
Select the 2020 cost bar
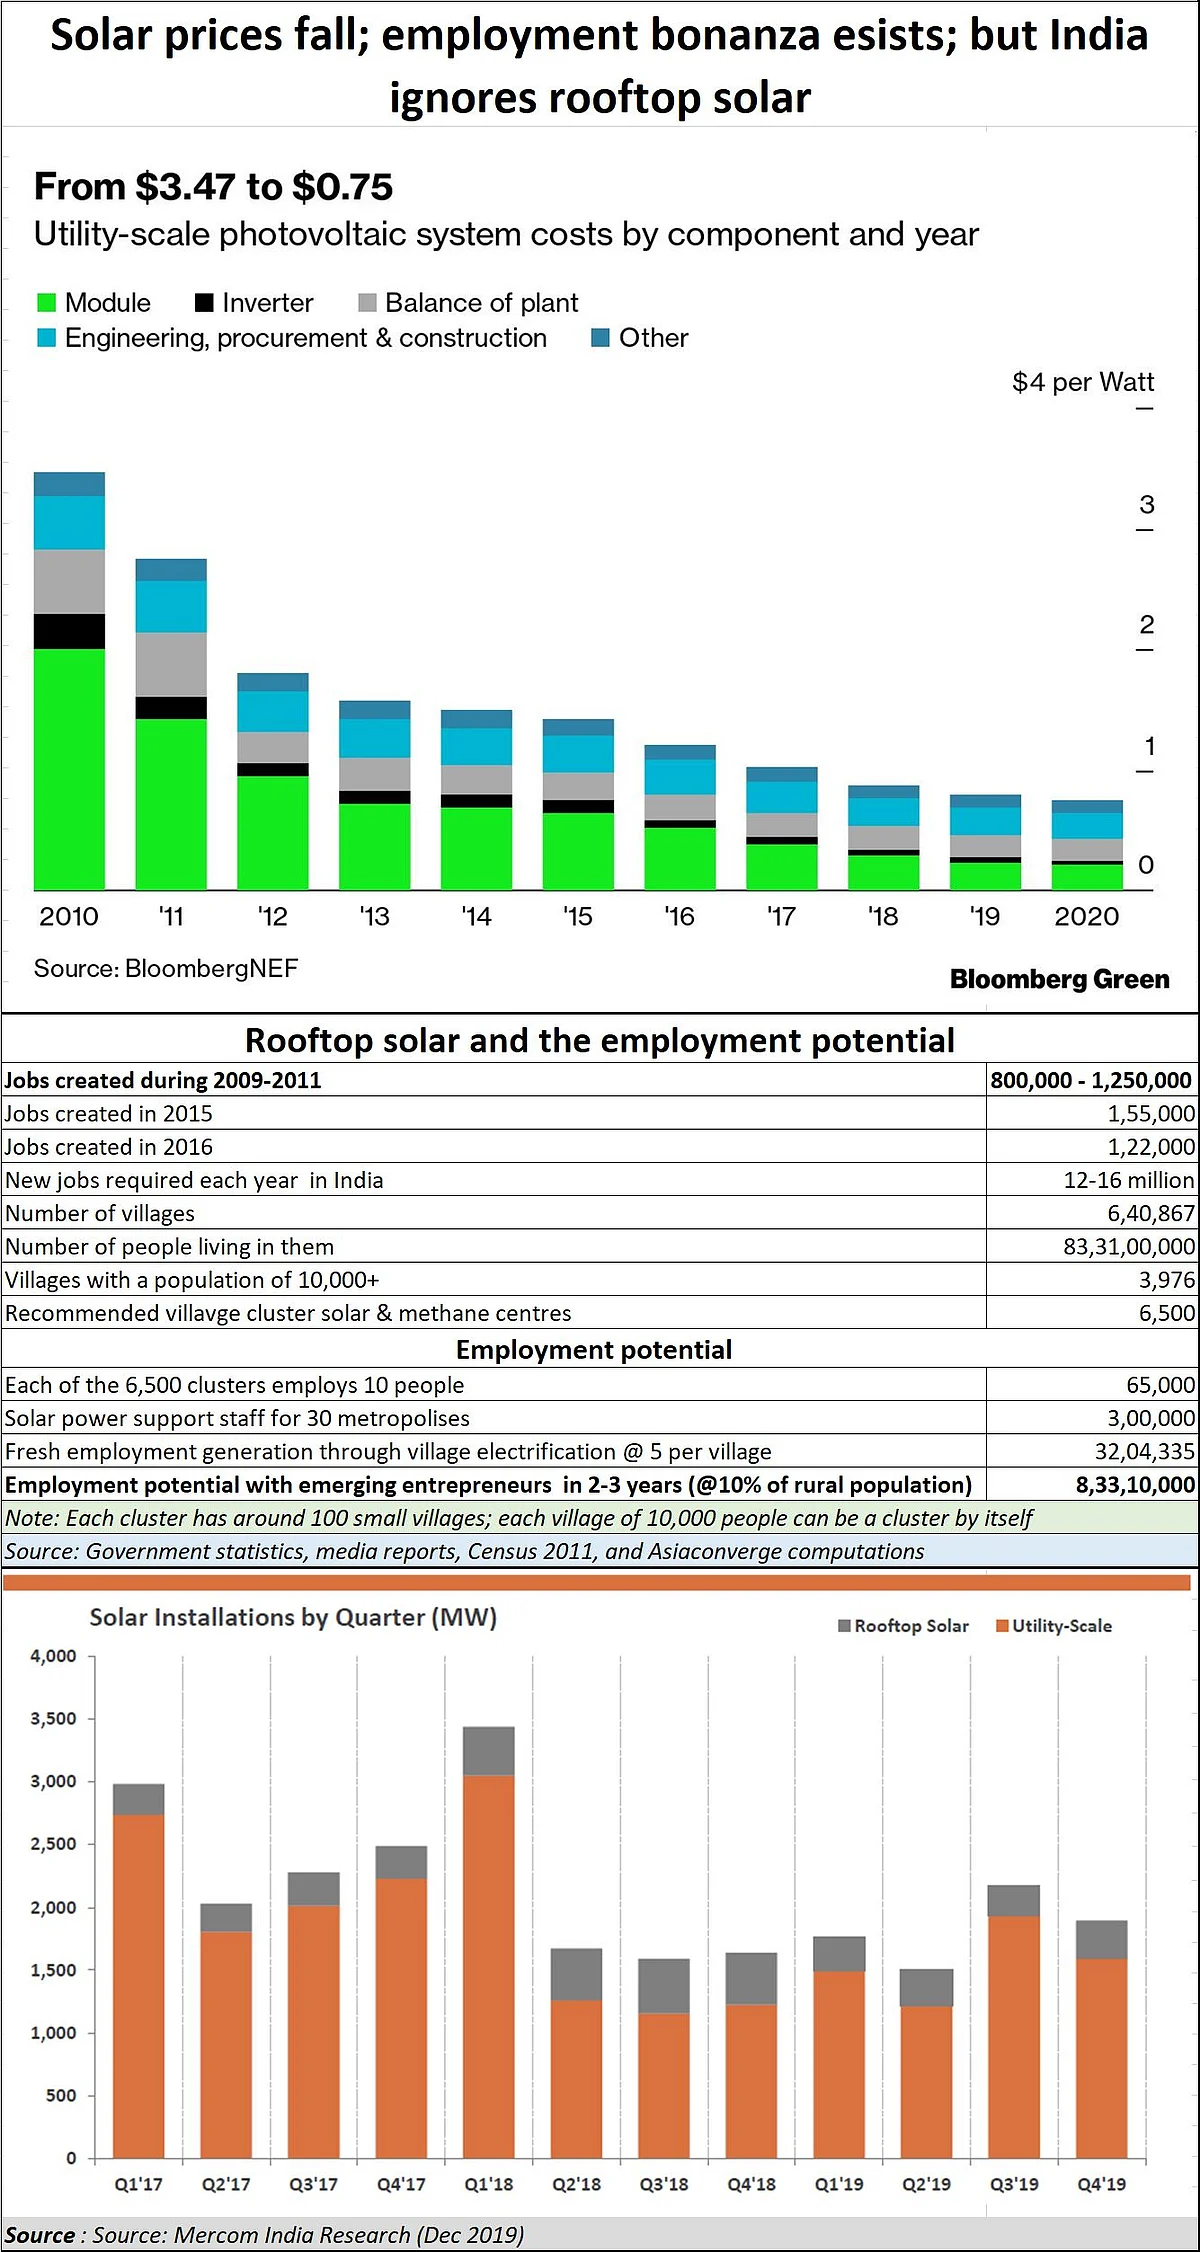1087,845
